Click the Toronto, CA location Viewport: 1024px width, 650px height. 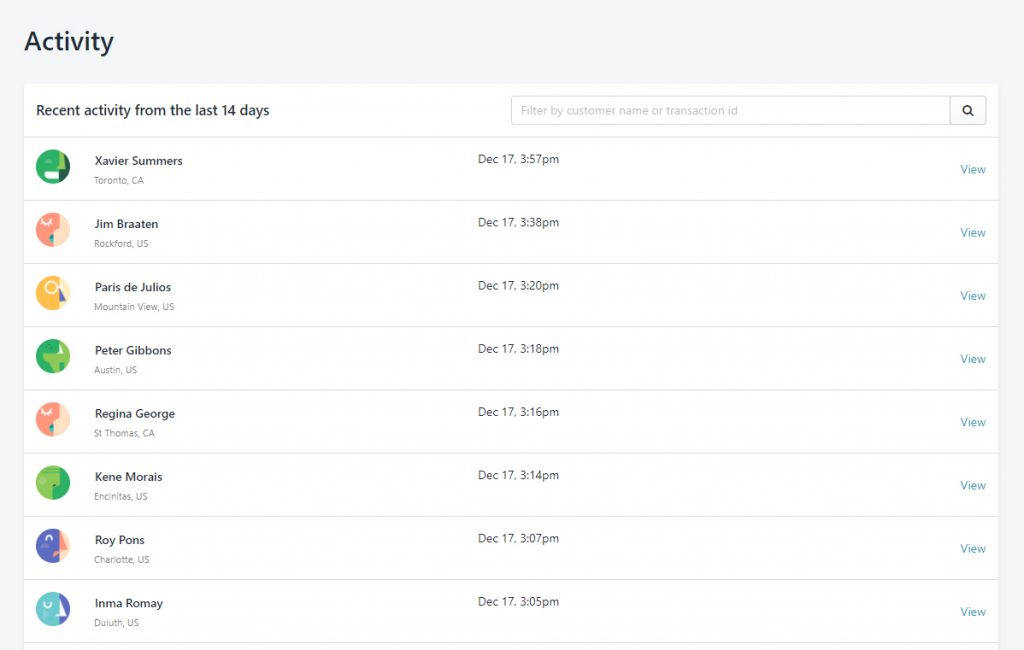pos(119,180)
